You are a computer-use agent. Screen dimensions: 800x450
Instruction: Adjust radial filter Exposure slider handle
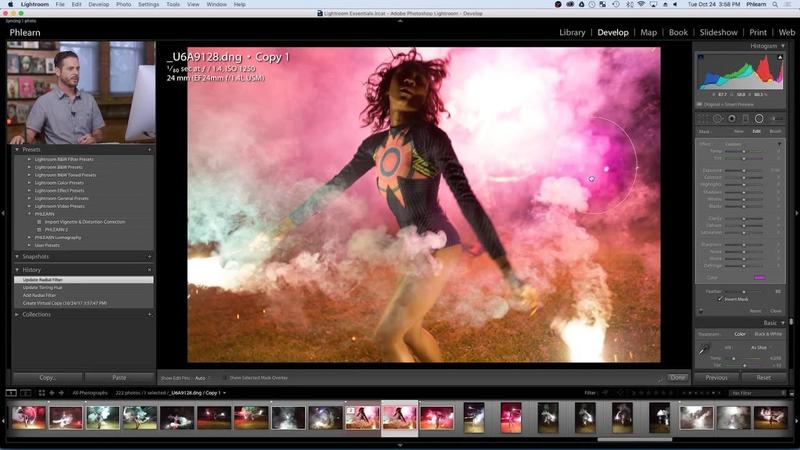click(744, 170)
